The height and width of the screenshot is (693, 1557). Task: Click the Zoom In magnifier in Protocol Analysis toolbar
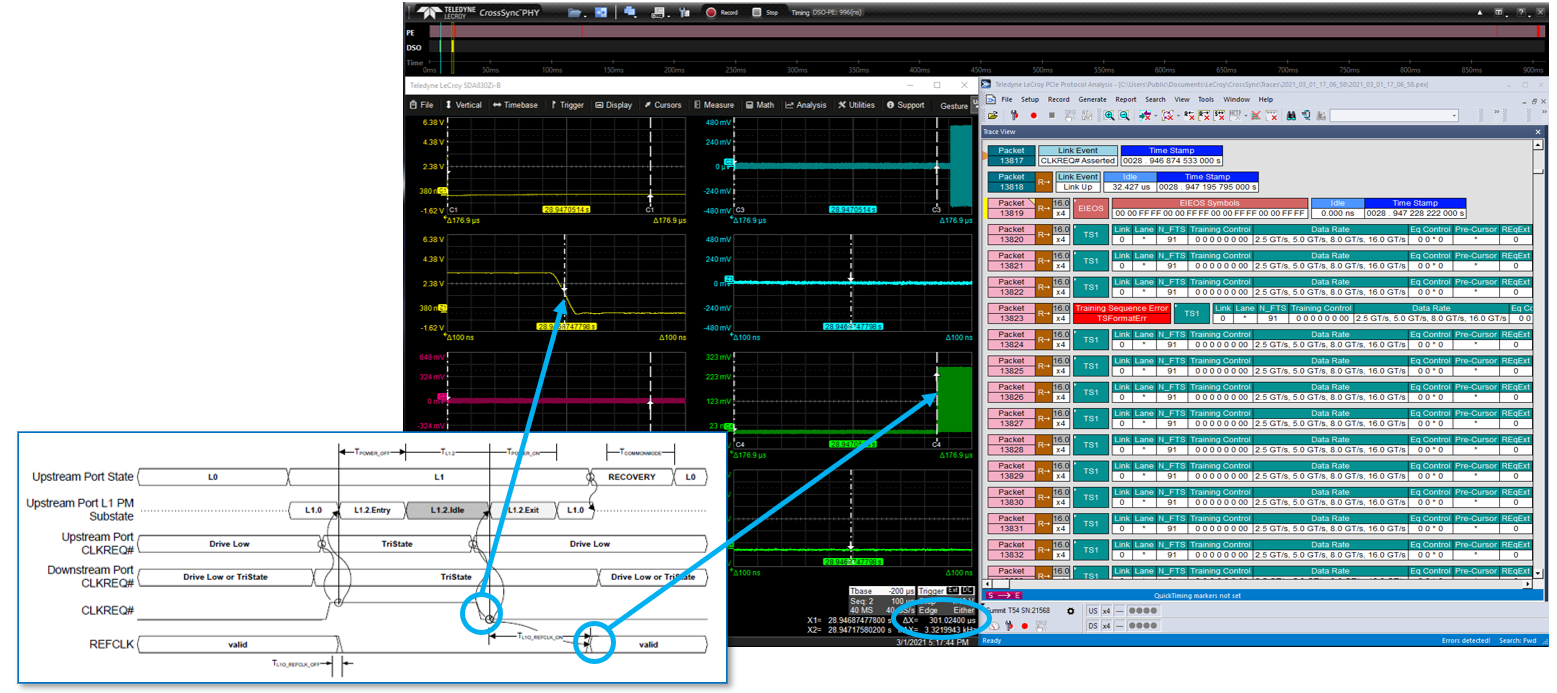[x=1108, y=117]
